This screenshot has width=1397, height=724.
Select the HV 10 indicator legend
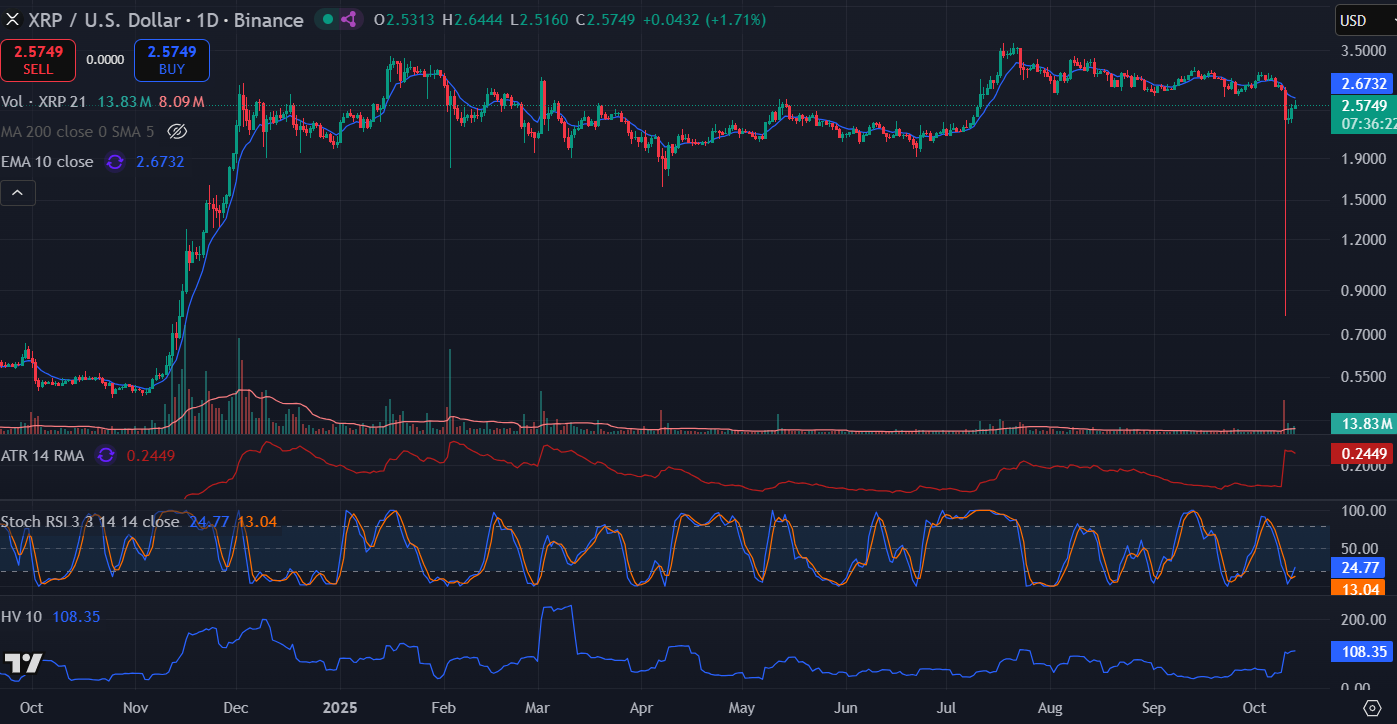point(21,617)
